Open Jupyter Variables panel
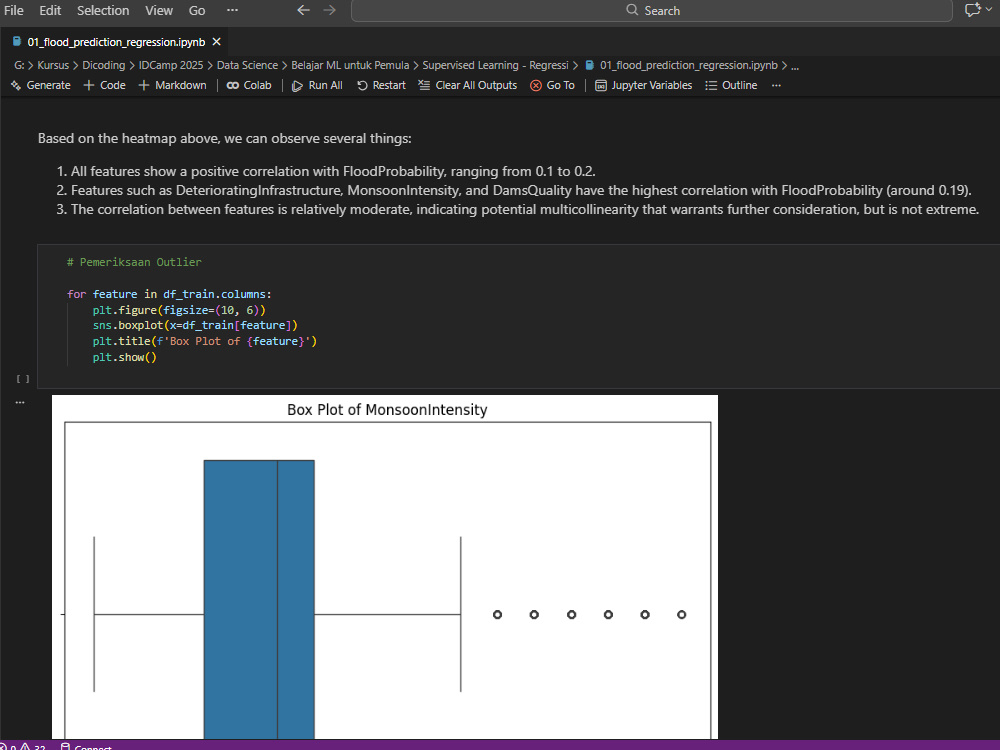This screenshot has height=750, width=1000. pyautogui.click(x=643, y=85)
